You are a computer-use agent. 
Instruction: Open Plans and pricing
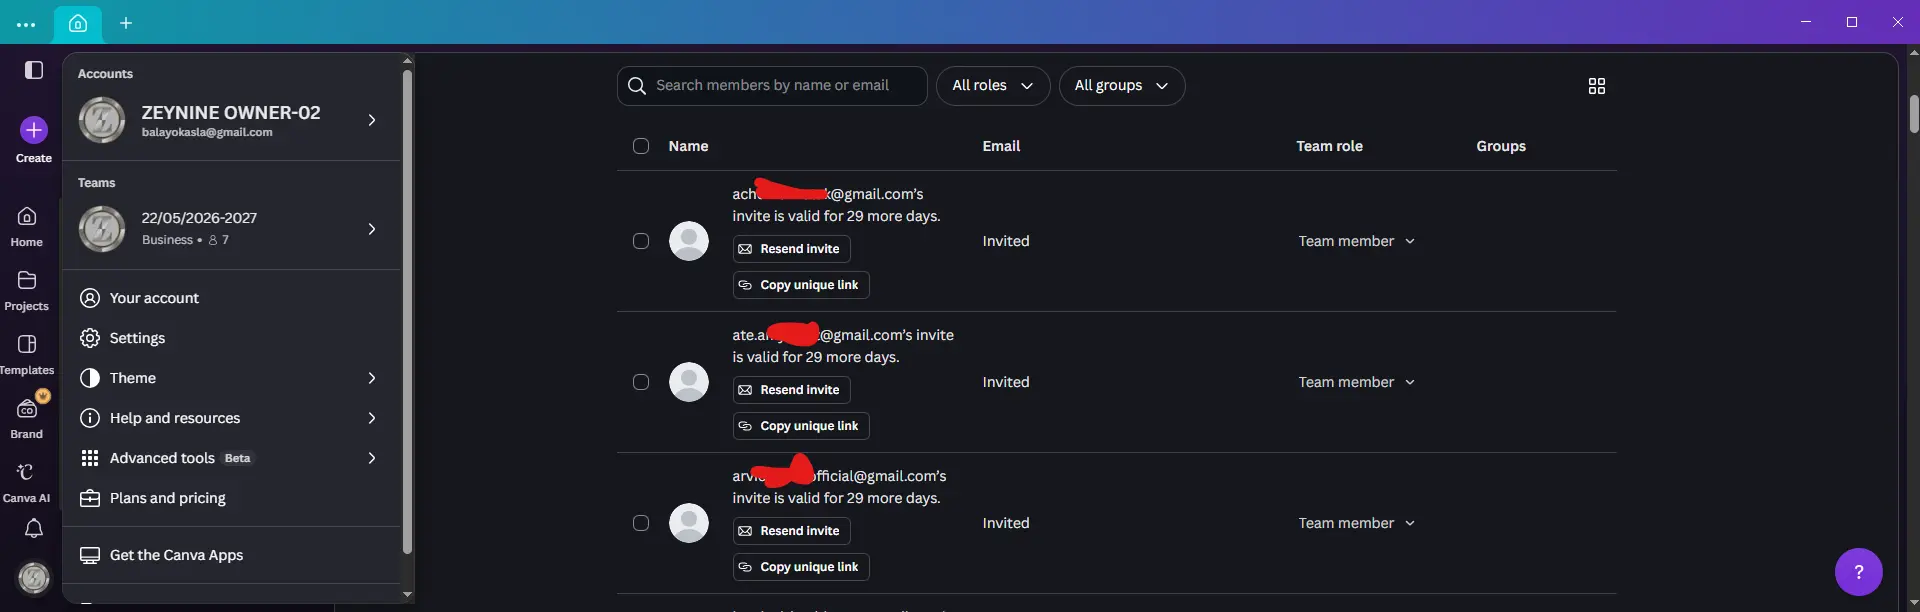point(231,498)
